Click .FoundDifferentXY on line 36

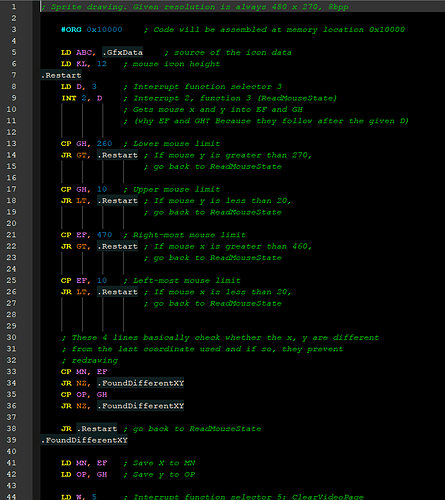(x=140, y=406)
